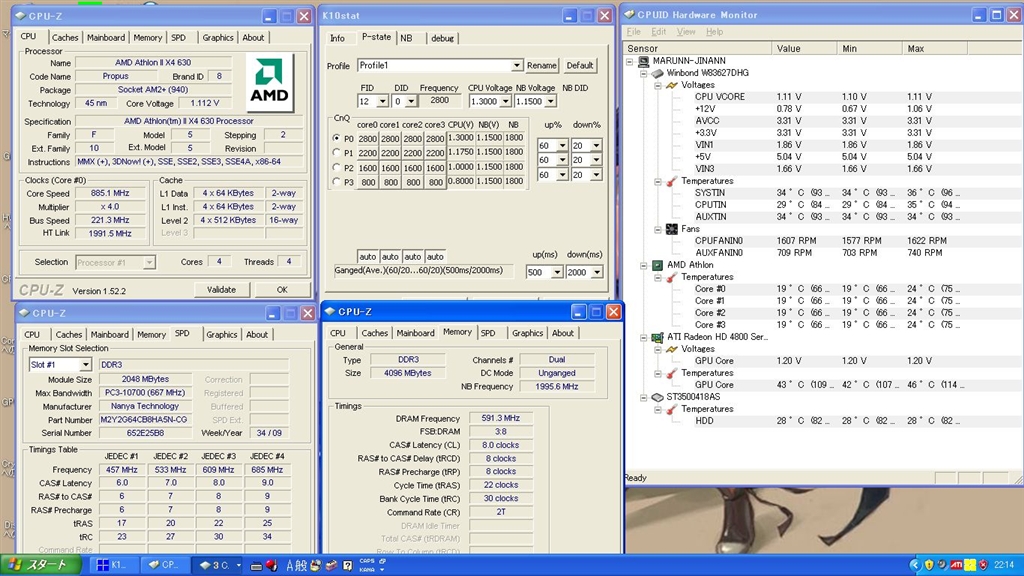Click the Fans icon in Hardware Monitor
Image resolution: width=1024 pixels, height=576 pixels.
tap(671, 229)
